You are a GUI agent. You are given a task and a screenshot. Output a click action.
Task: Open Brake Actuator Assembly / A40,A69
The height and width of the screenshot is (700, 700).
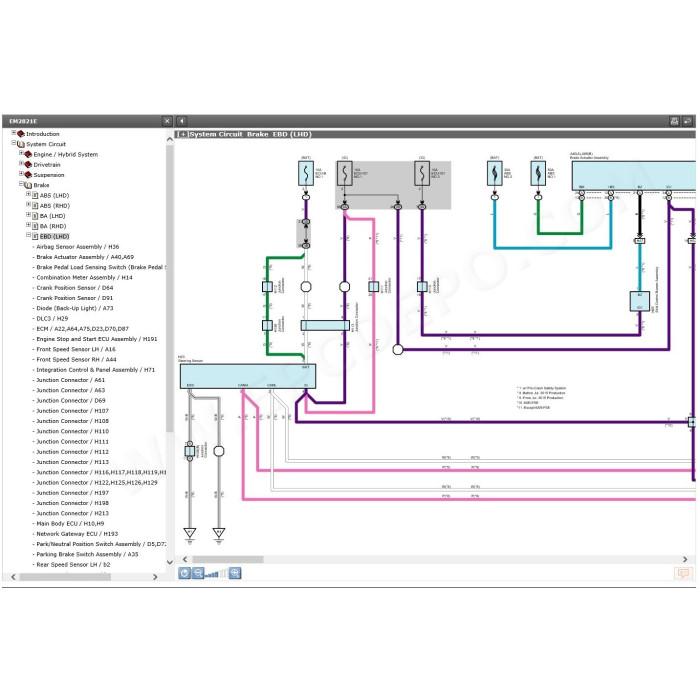(85, 257)
